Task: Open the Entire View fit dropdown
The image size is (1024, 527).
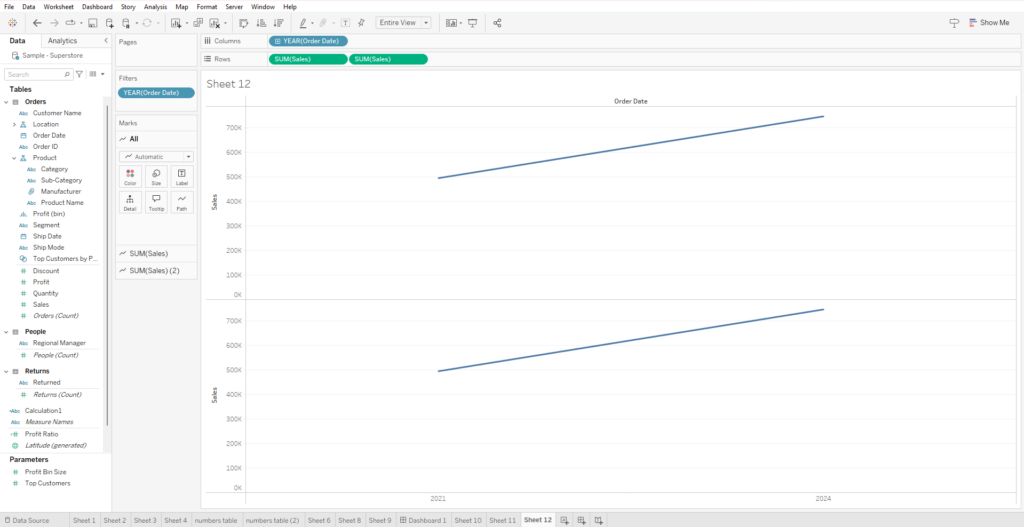Action: click(x=403, y=23)
